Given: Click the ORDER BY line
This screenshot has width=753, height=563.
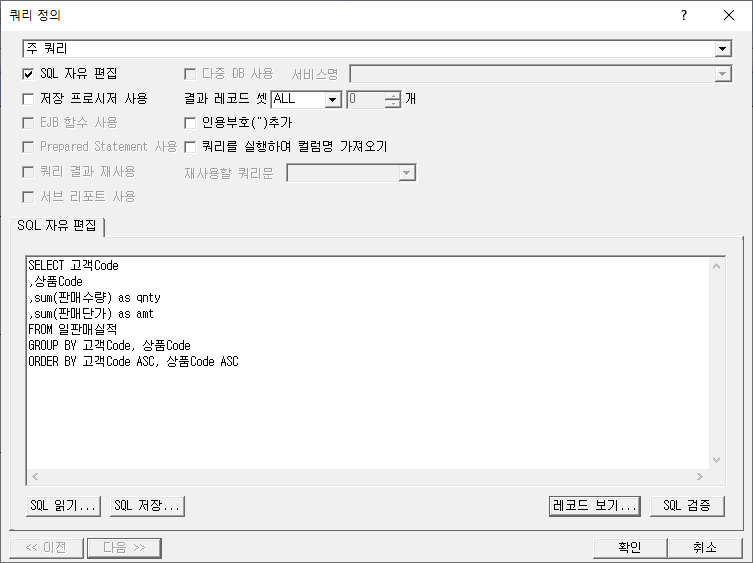Looking at the screenshot, I should pyautogui.click(x=134, y=361).
